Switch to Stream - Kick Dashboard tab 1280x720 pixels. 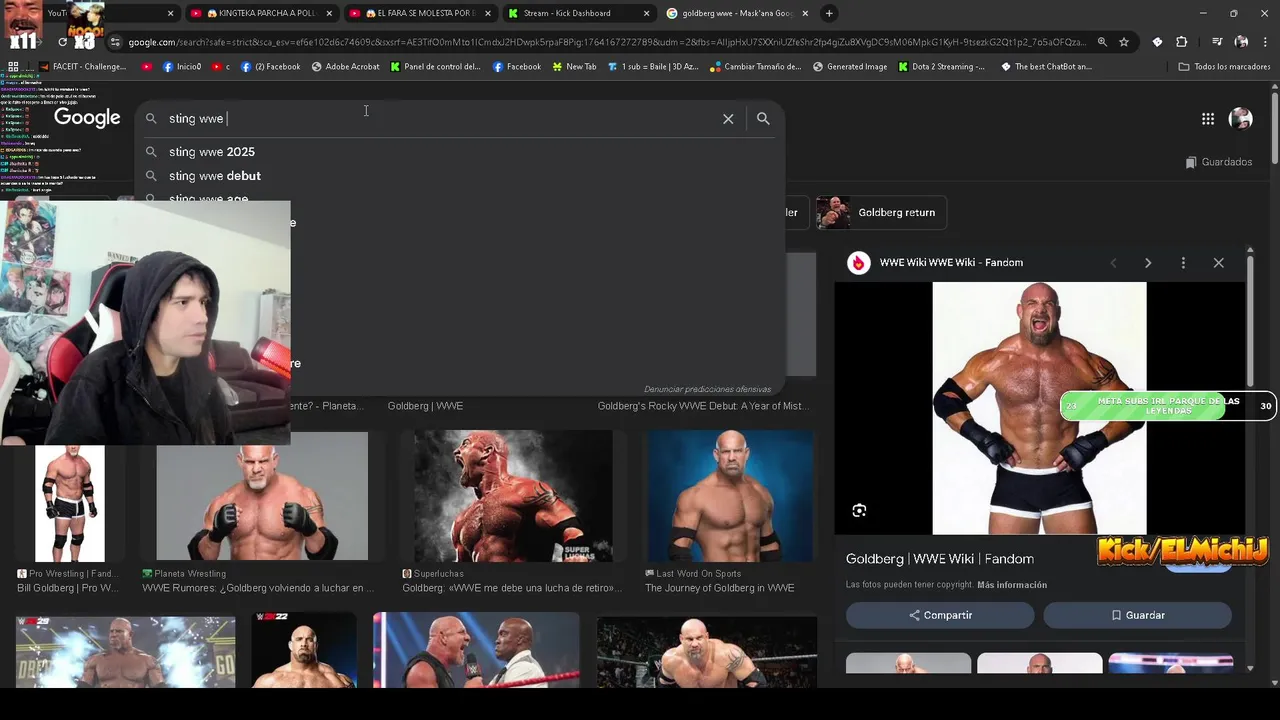577,13
